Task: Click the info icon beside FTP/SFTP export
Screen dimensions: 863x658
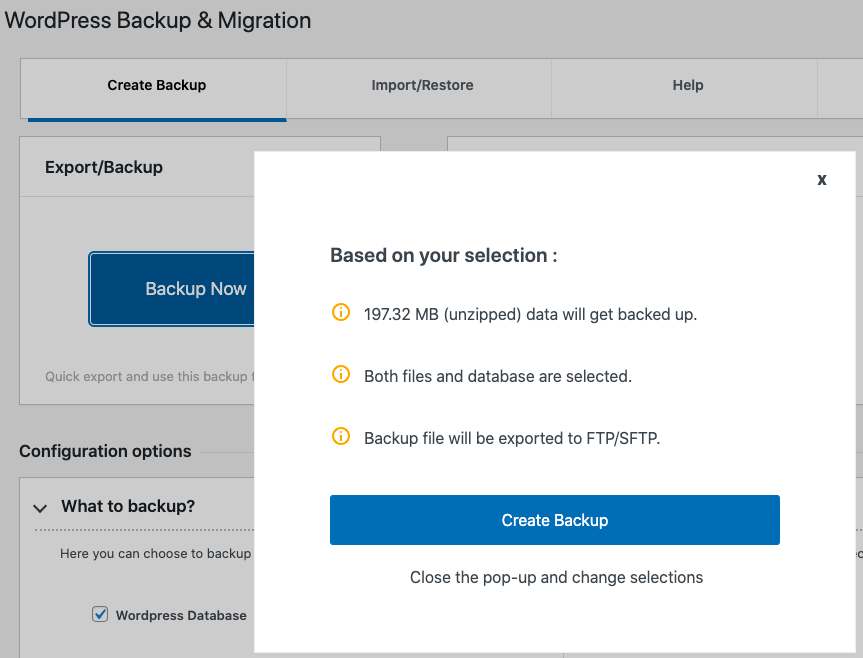Action: coord(341,437)
